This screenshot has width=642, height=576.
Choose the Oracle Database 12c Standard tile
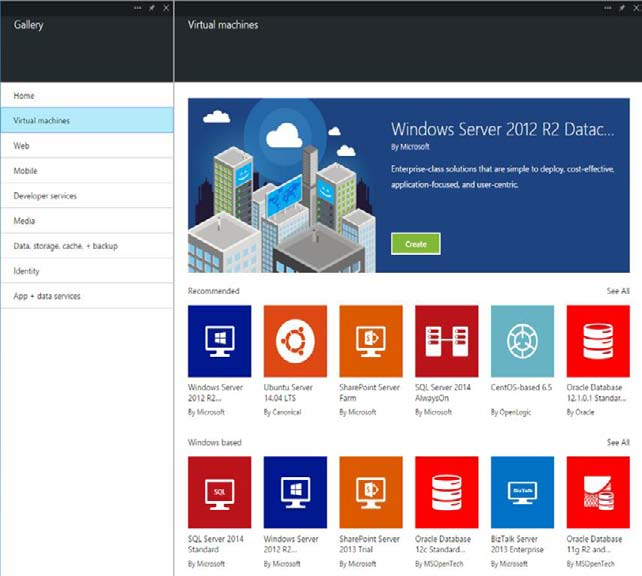click(446, 491)
